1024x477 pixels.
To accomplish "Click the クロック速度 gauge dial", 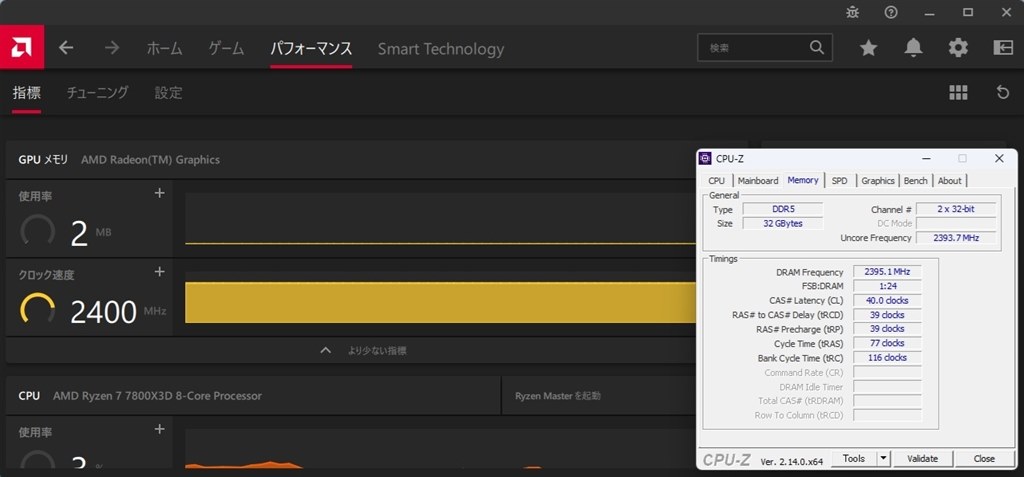I will (37, 308).
